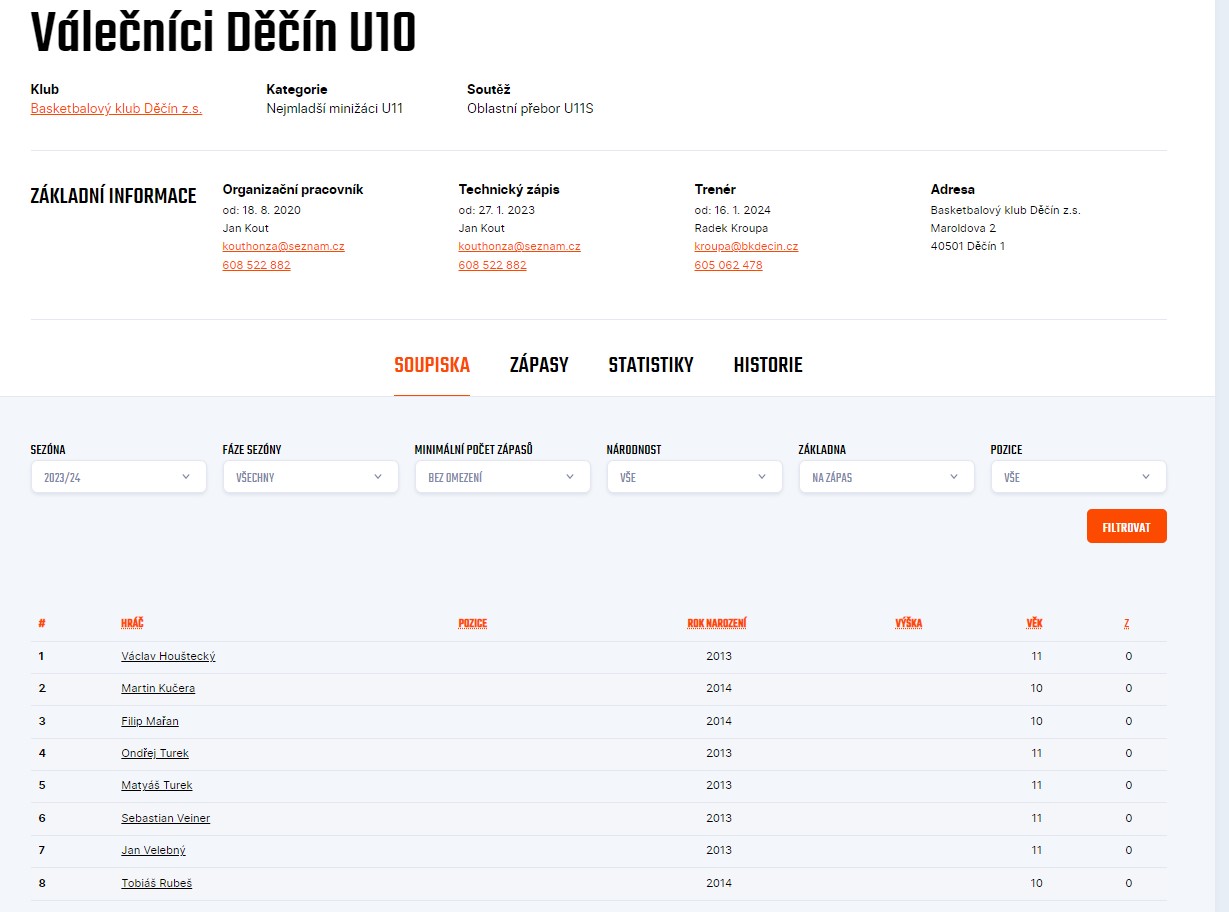Open player Jan Velebný

click(x=153, y=850)
